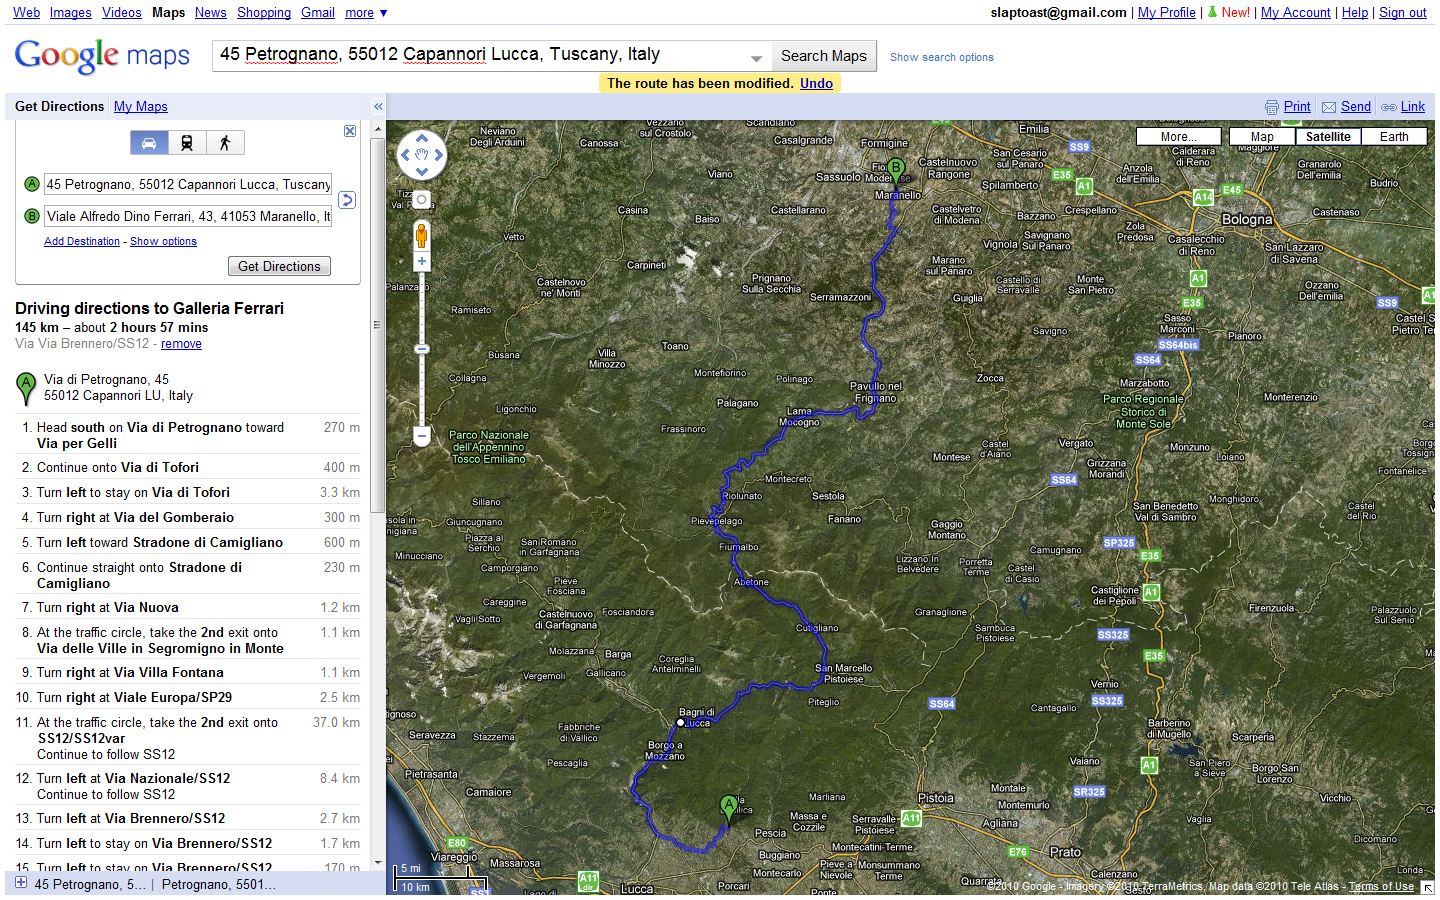The height and width of the screenshot is (900, 1440).
Task: Click the Print icon link
Action: click(x=1272, y=107)
